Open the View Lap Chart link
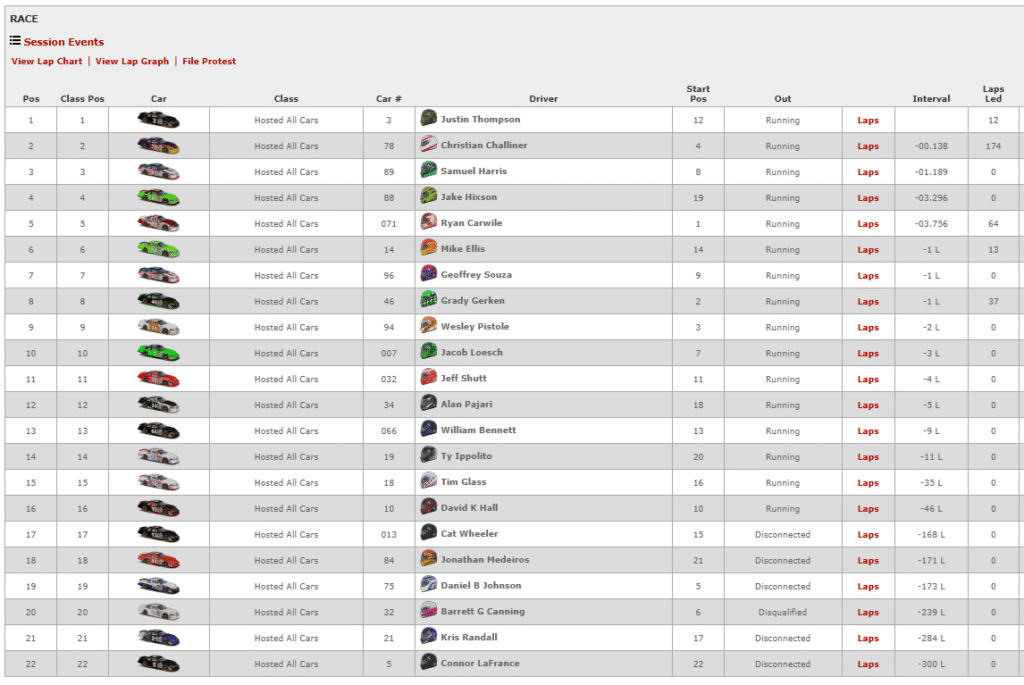Screen dimensions: 1024x685 pos(47,61)
